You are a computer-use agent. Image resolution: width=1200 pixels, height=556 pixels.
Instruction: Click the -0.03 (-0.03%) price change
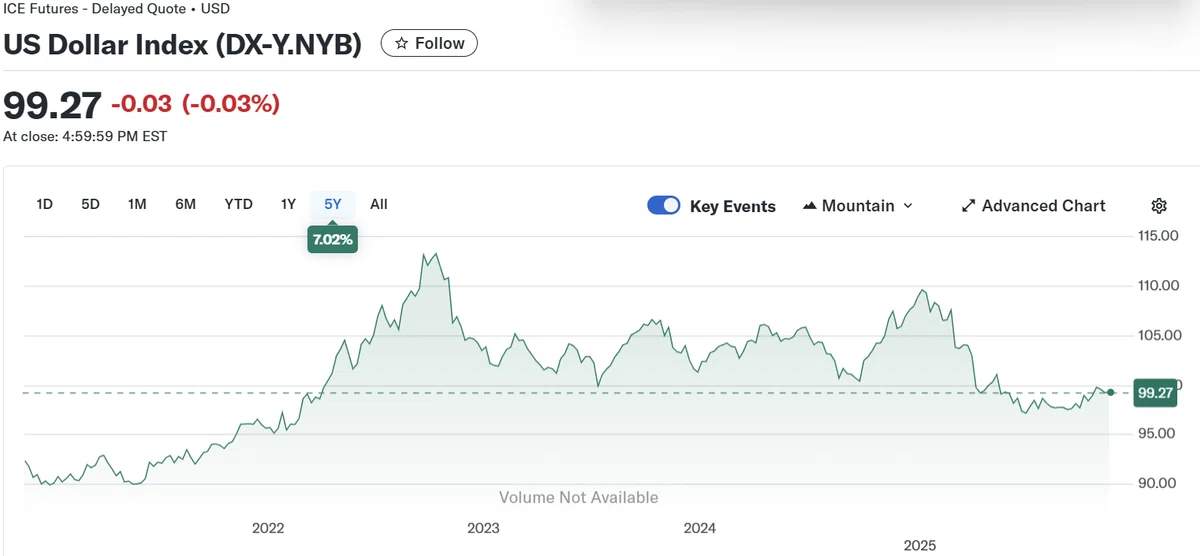point(195,103)
